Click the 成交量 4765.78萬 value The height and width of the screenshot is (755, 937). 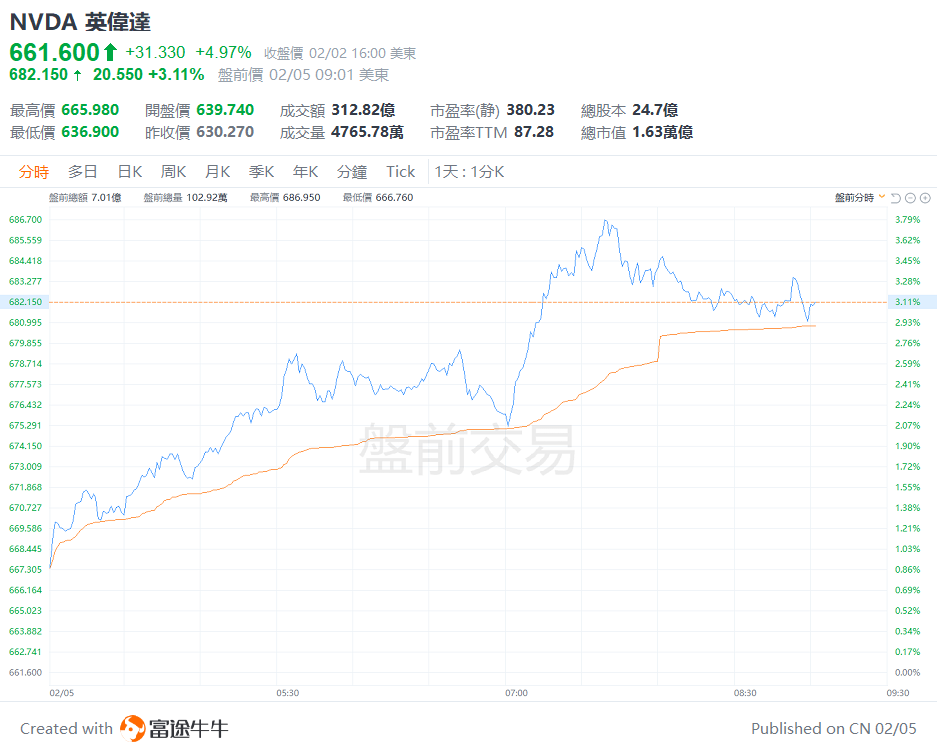[368, 132]
